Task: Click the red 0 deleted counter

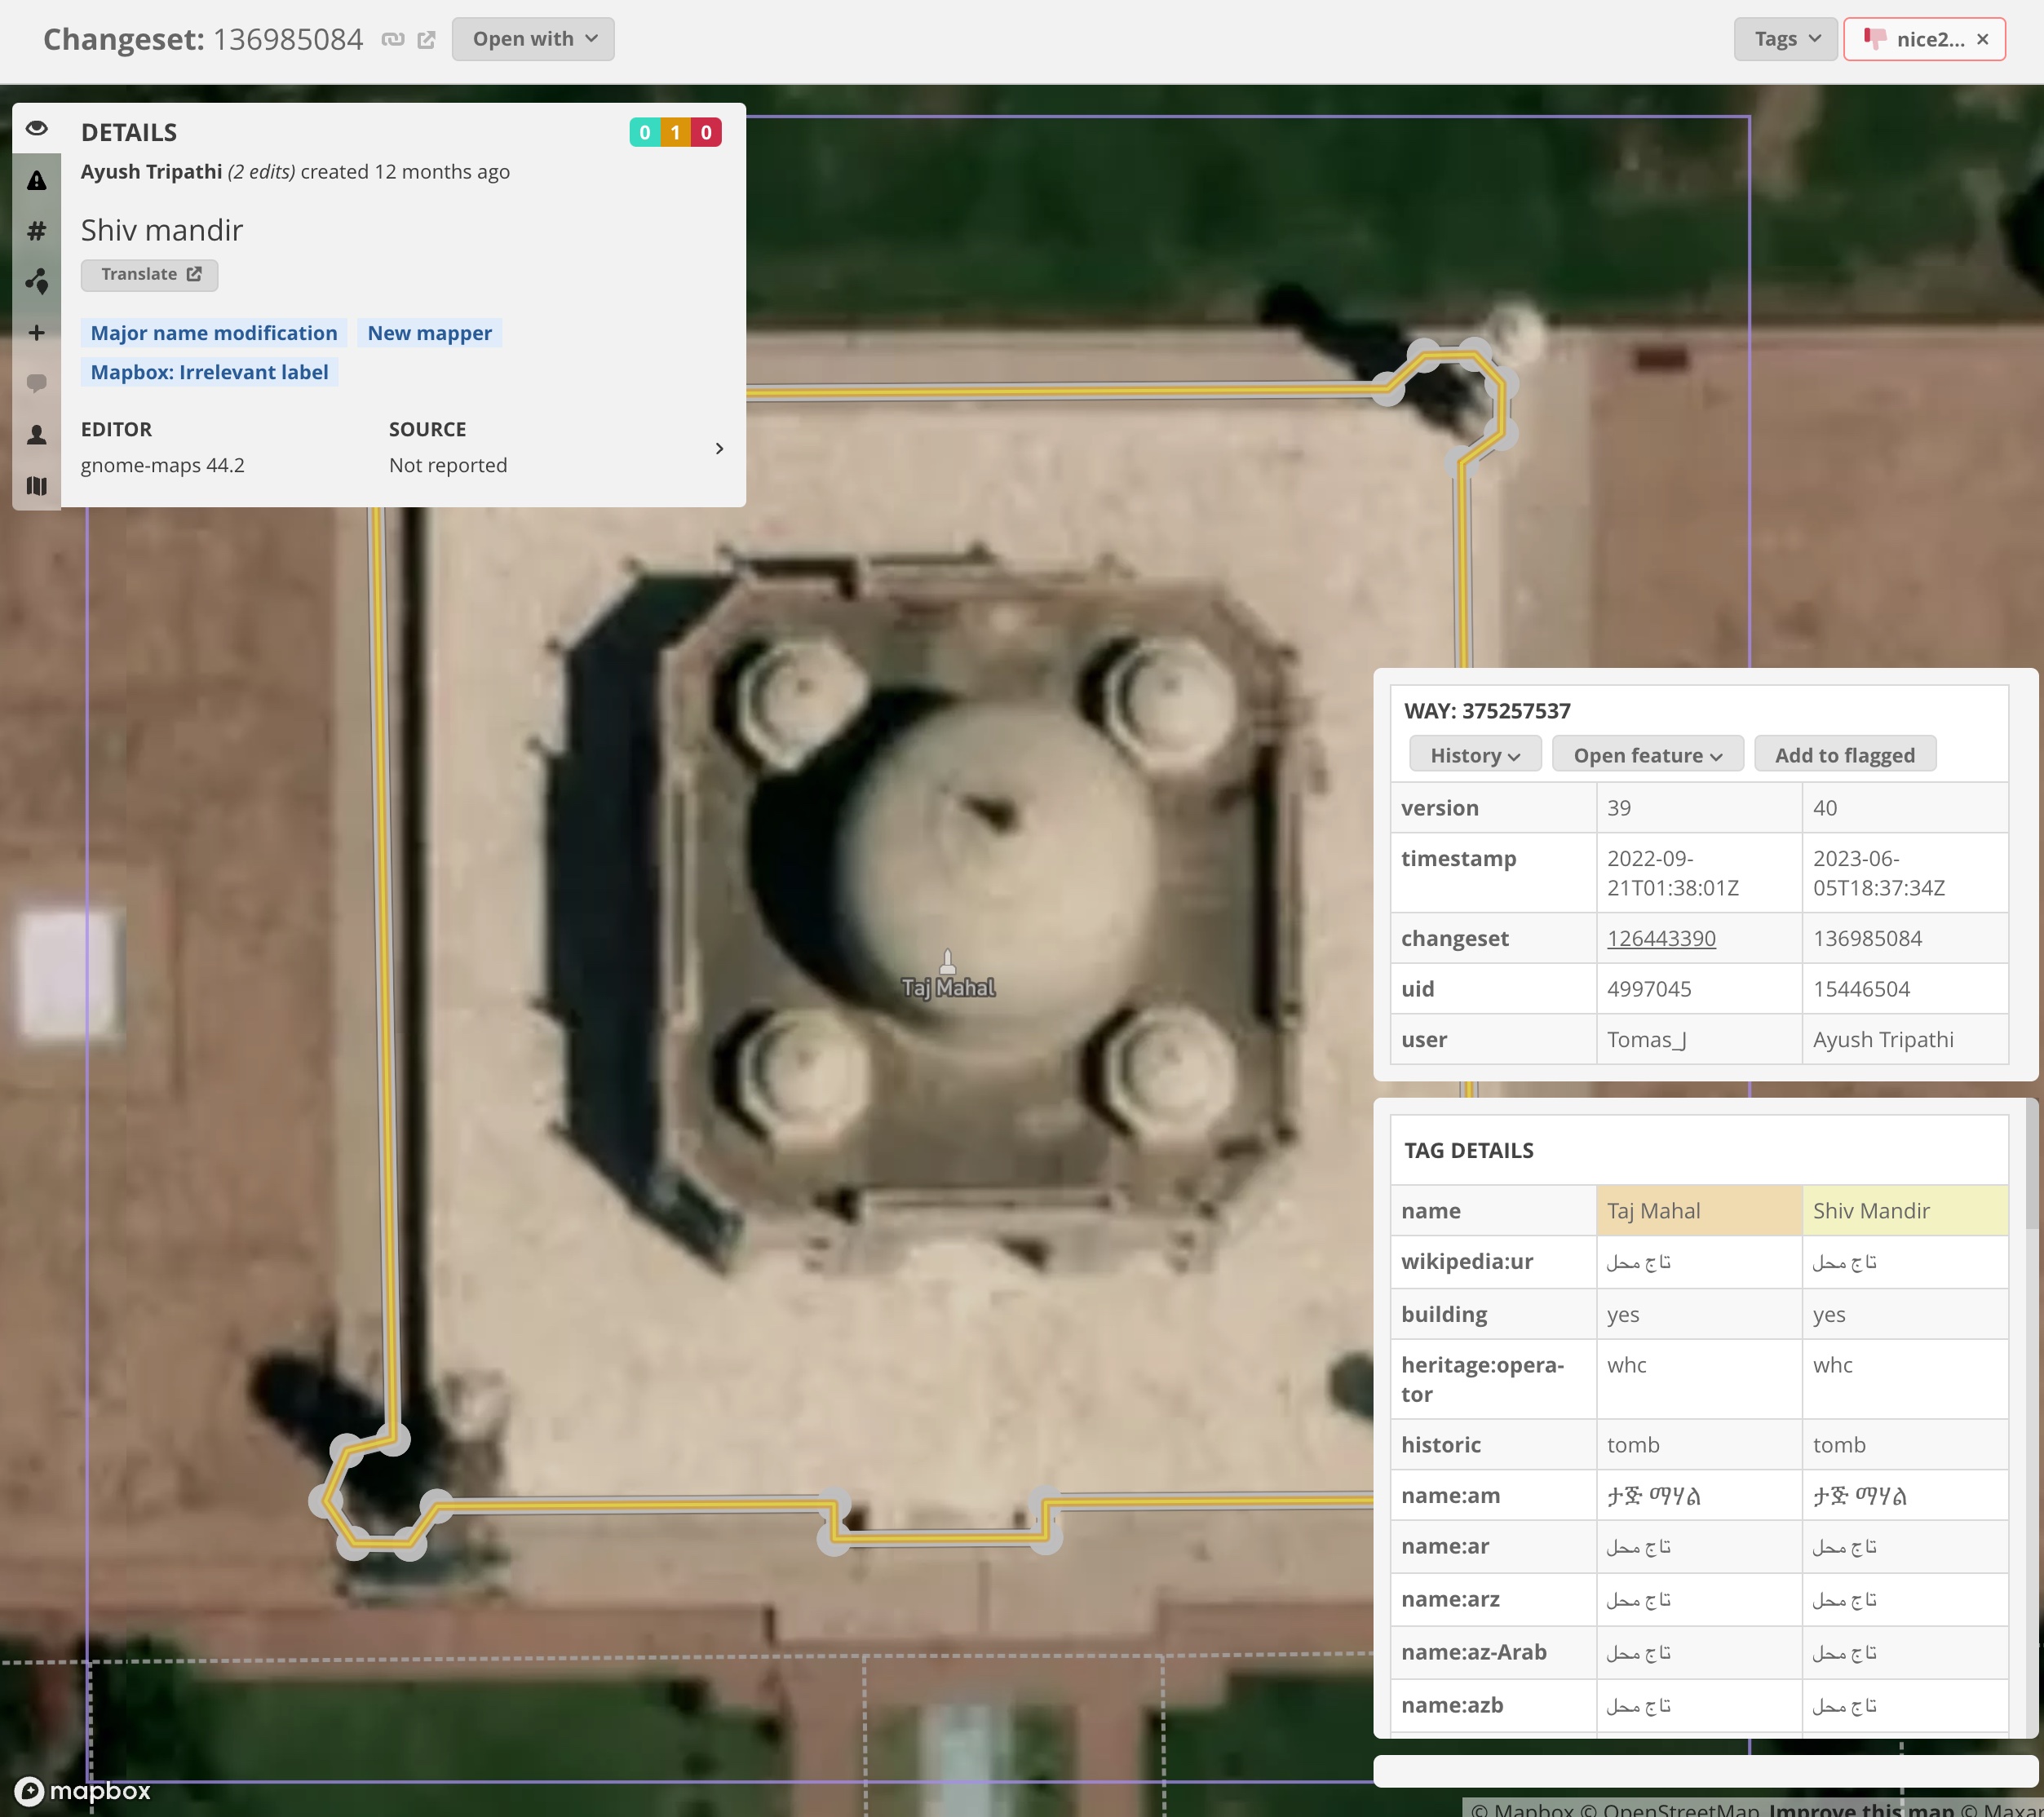Action: tap(706, 132)
